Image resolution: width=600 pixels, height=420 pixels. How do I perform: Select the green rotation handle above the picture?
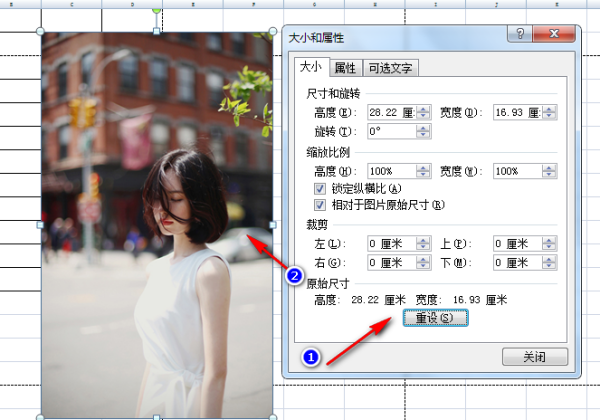click(x=156, y=10)
